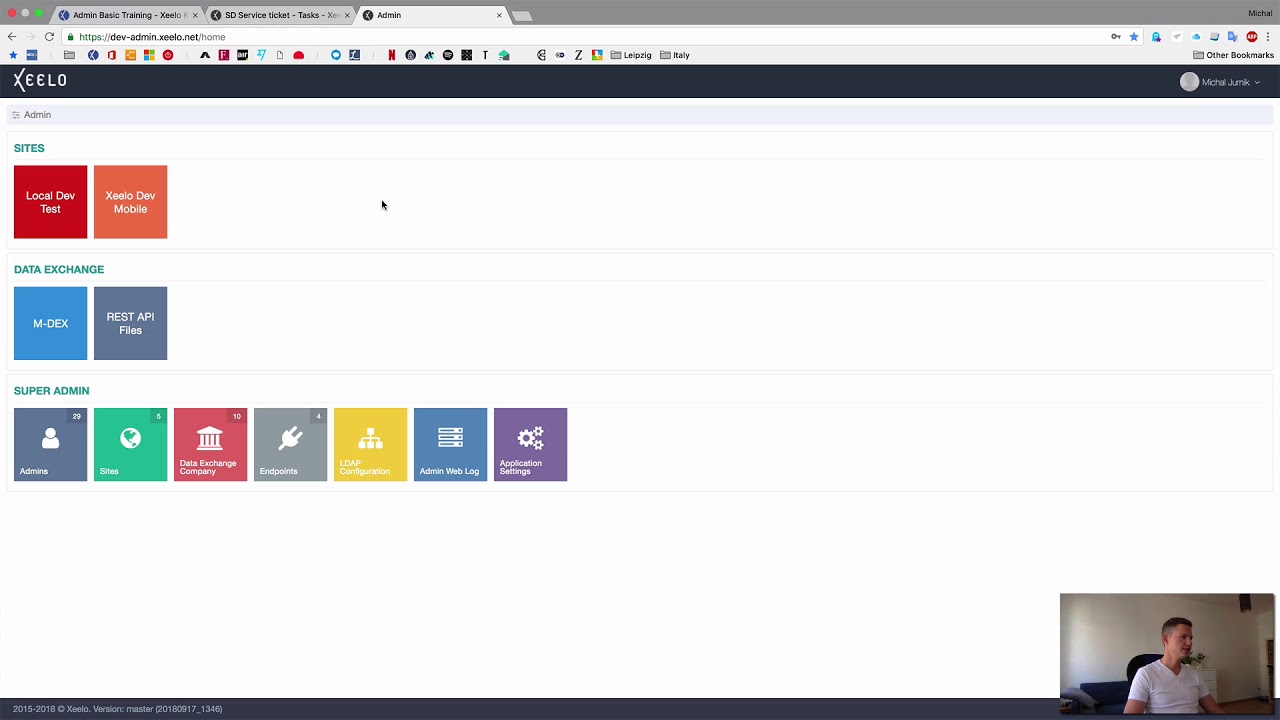The height and width of the screenshot is (720, 1280).
Task: Open the unnamed folder in bookmarks bar
Action: (69, 55)
